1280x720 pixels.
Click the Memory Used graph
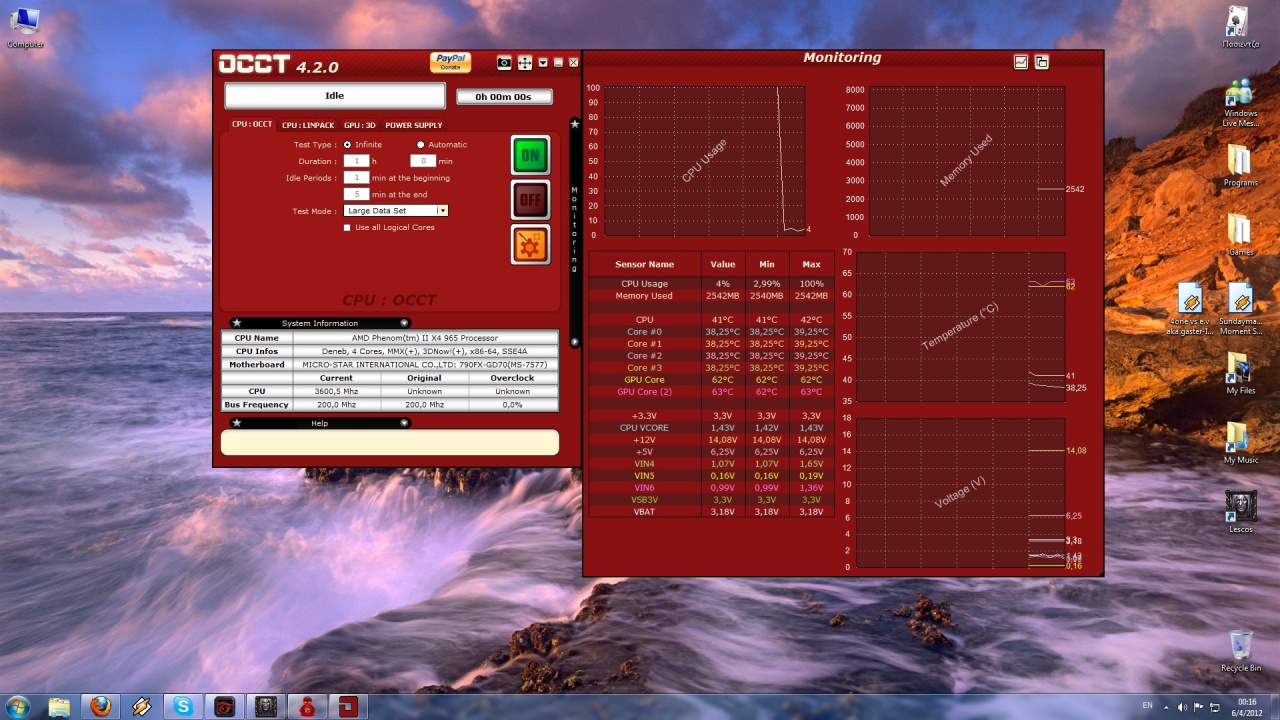tap(966, 161)
